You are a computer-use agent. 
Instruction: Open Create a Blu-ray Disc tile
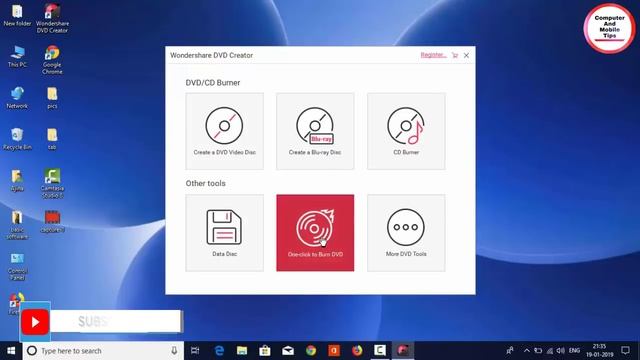pyautogui.click(x=315, y=131)
